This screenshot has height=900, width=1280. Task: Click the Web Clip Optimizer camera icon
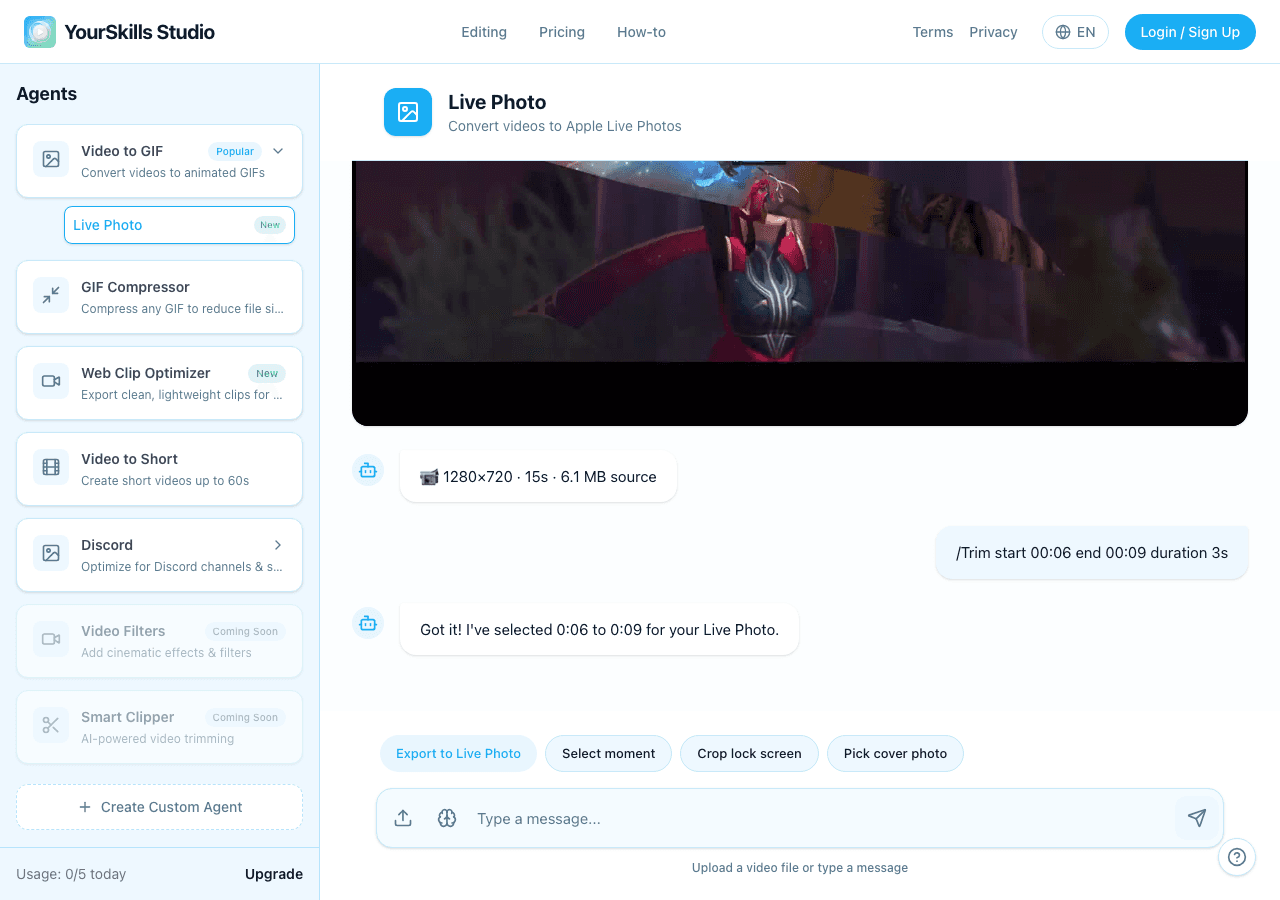(x=51, y=381)
